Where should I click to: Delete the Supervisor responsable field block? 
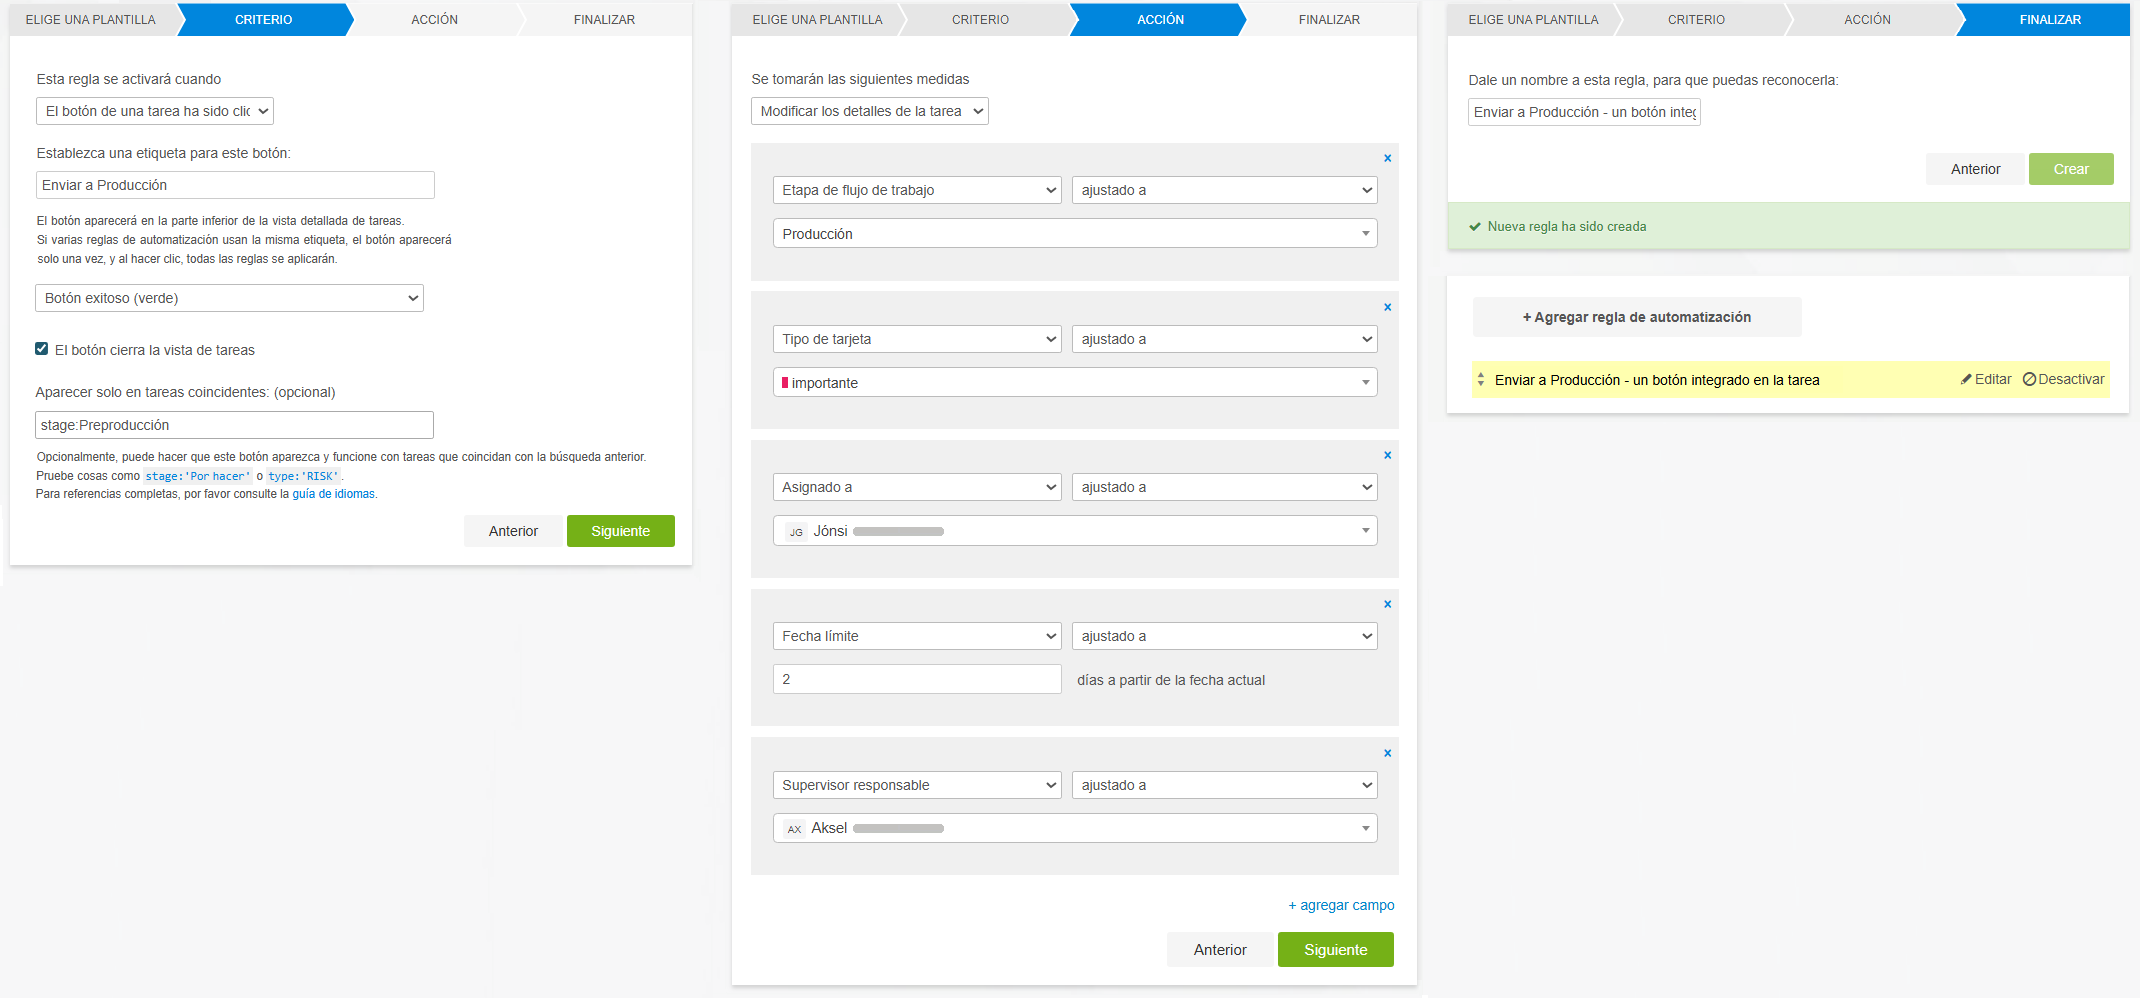click(1387, 753)
